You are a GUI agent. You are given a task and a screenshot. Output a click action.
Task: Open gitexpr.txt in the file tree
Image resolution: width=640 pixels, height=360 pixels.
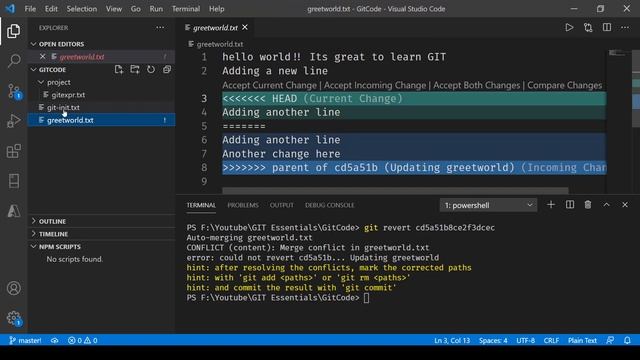click(x=102, y=95)
